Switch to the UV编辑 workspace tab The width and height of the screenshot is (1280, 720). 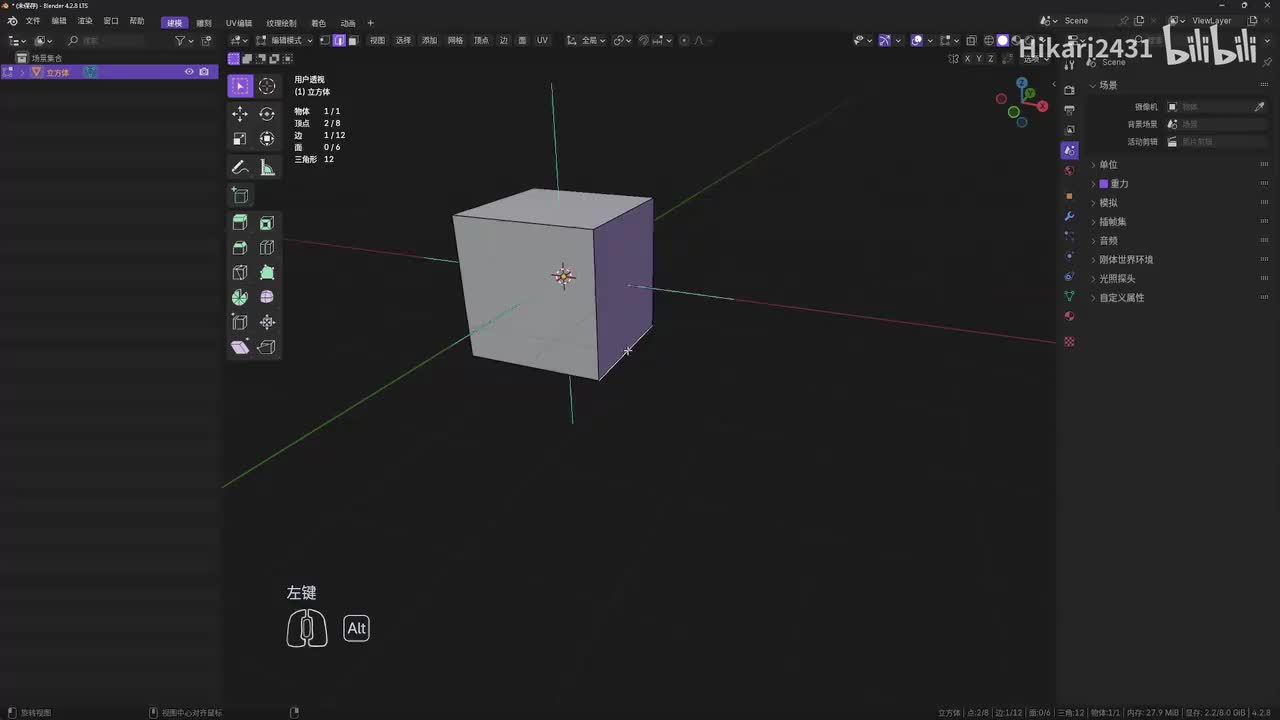[239, 22]
